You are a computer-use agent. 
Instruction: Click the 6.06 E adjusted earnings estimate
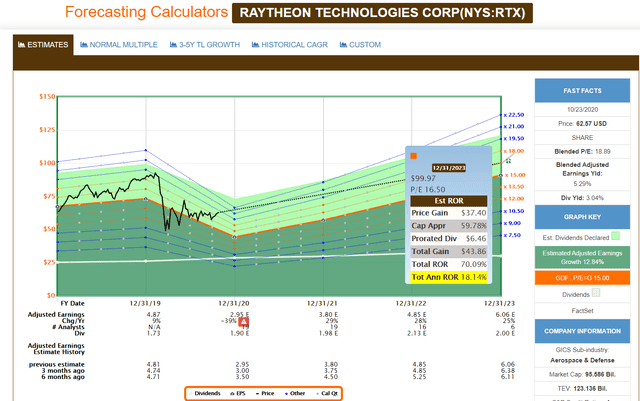click(505, 314)
